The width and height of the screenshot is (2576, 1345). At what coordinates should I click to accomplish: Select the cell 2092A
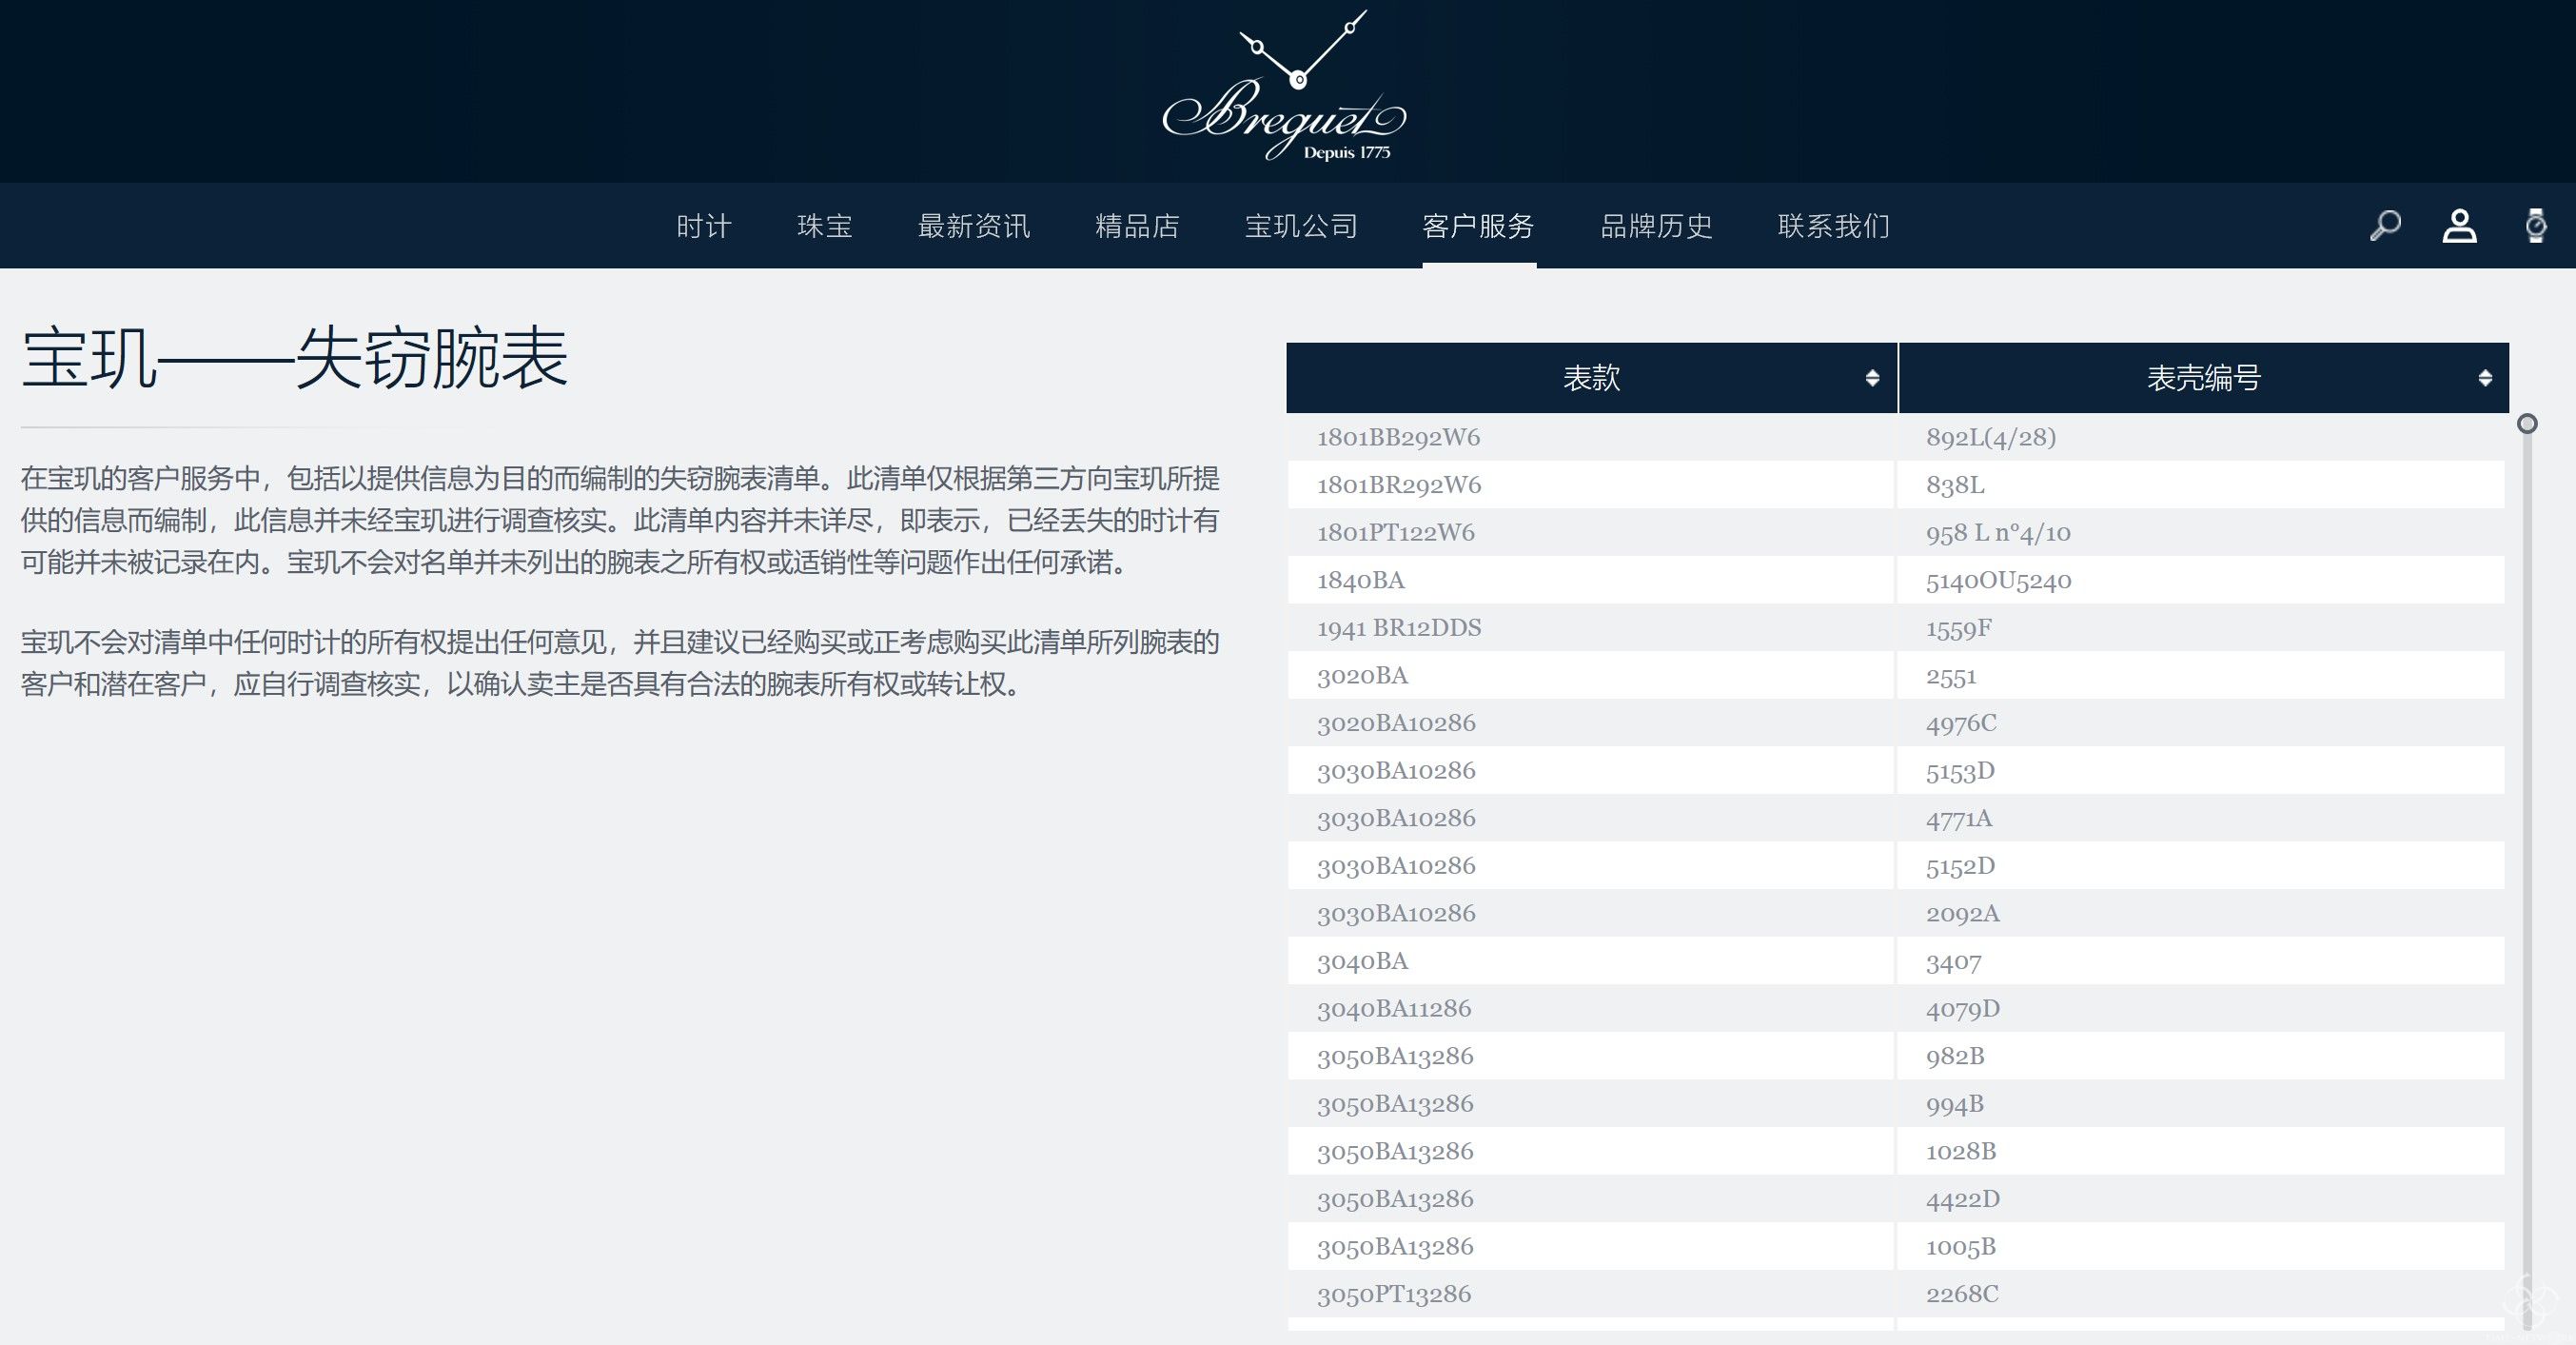pos(2201,913)
